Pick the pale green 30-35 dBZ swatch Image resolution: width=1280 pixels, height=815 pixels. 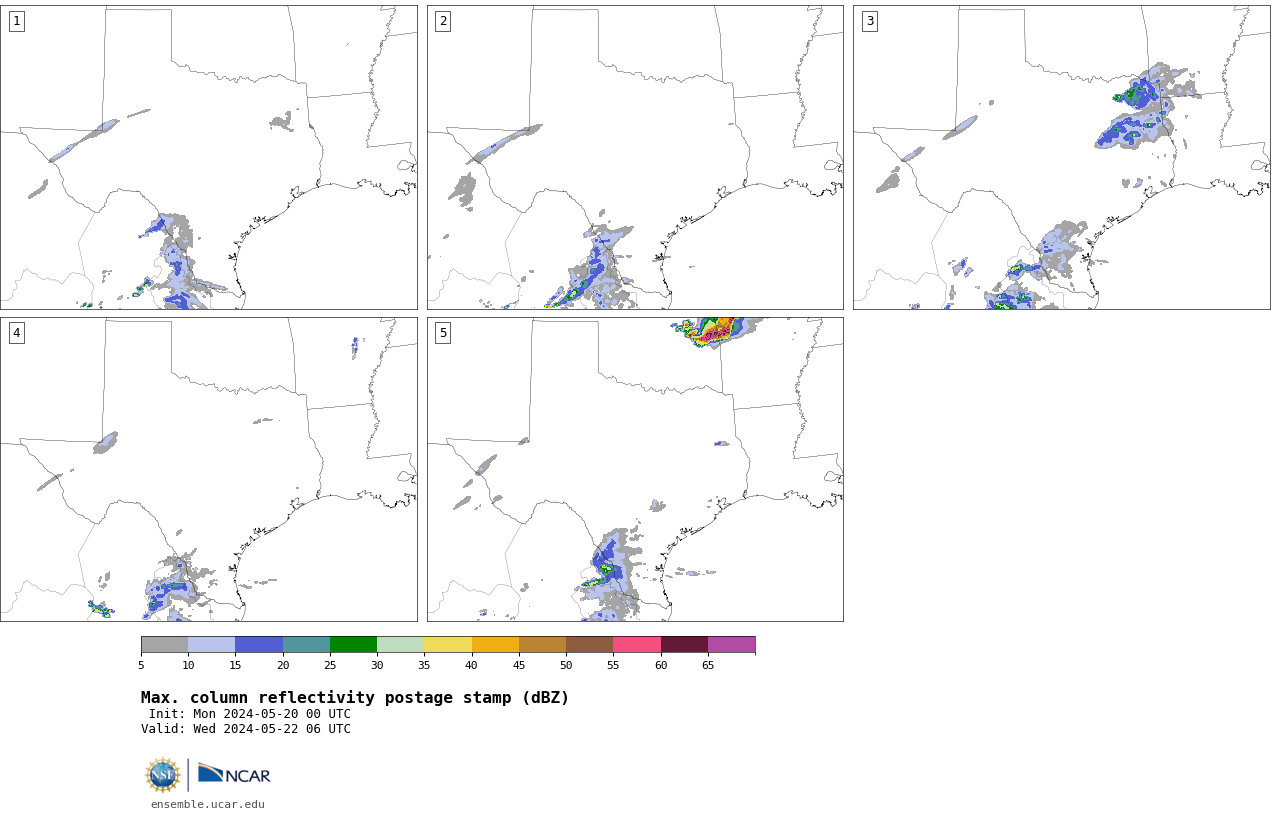click(400, 644)
